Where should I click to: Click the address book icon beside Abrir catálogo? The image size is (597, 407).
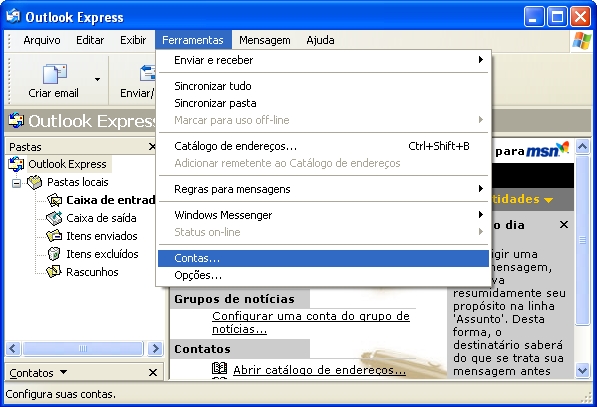pyautogui.click(x=219, y=369)
